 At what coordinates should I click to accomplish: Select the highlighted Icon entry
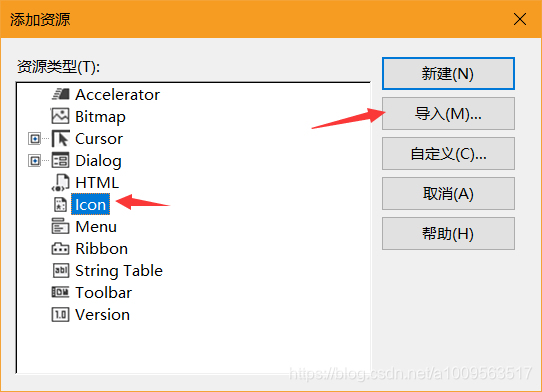point(91,205)
